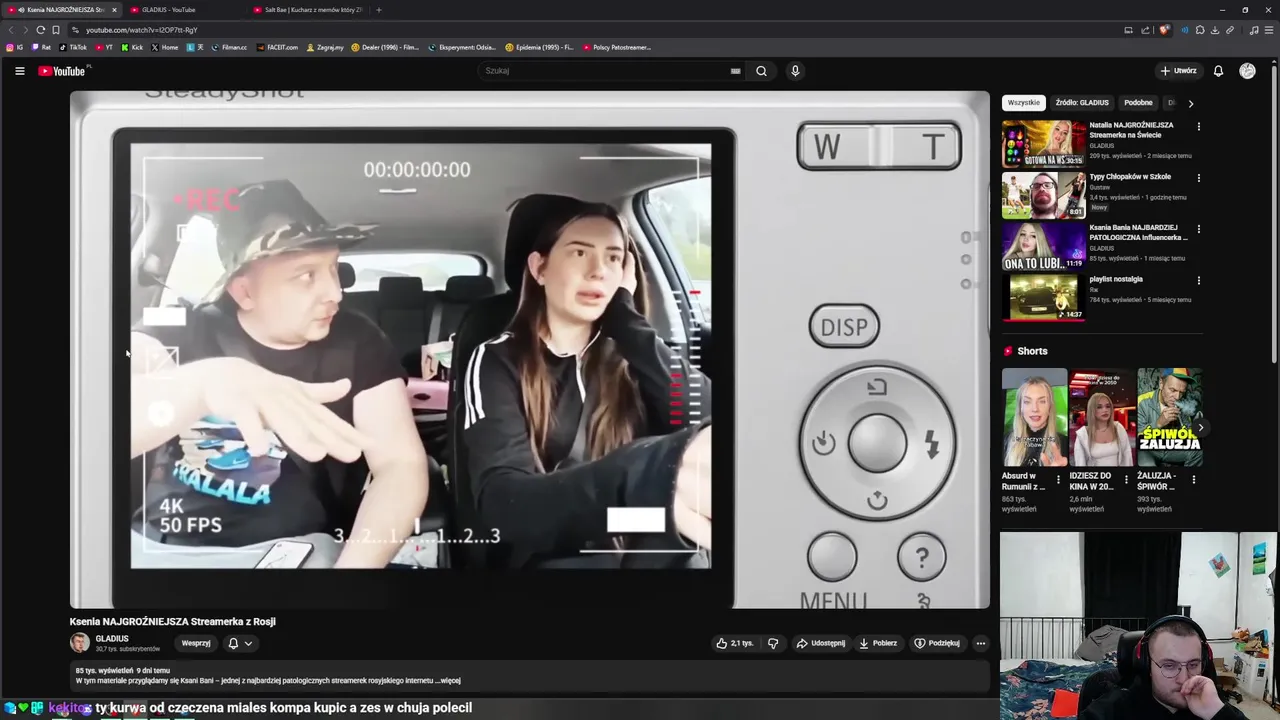
Task: Open options for Typy Chłopaków w Szkole
Action: (1198, 178)
